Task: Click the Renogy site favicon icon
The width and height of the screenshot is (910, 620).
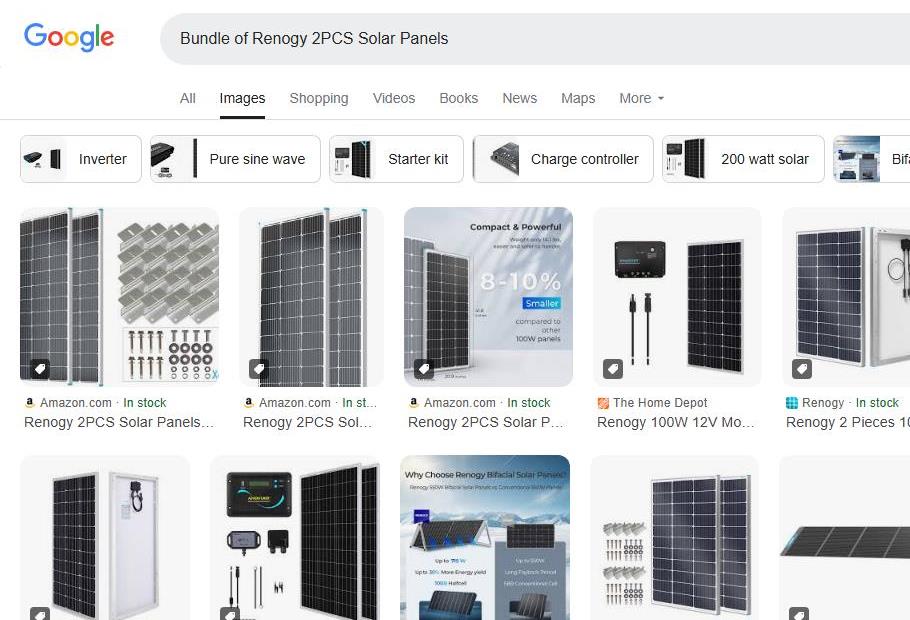Action: (x=792, y=403)
